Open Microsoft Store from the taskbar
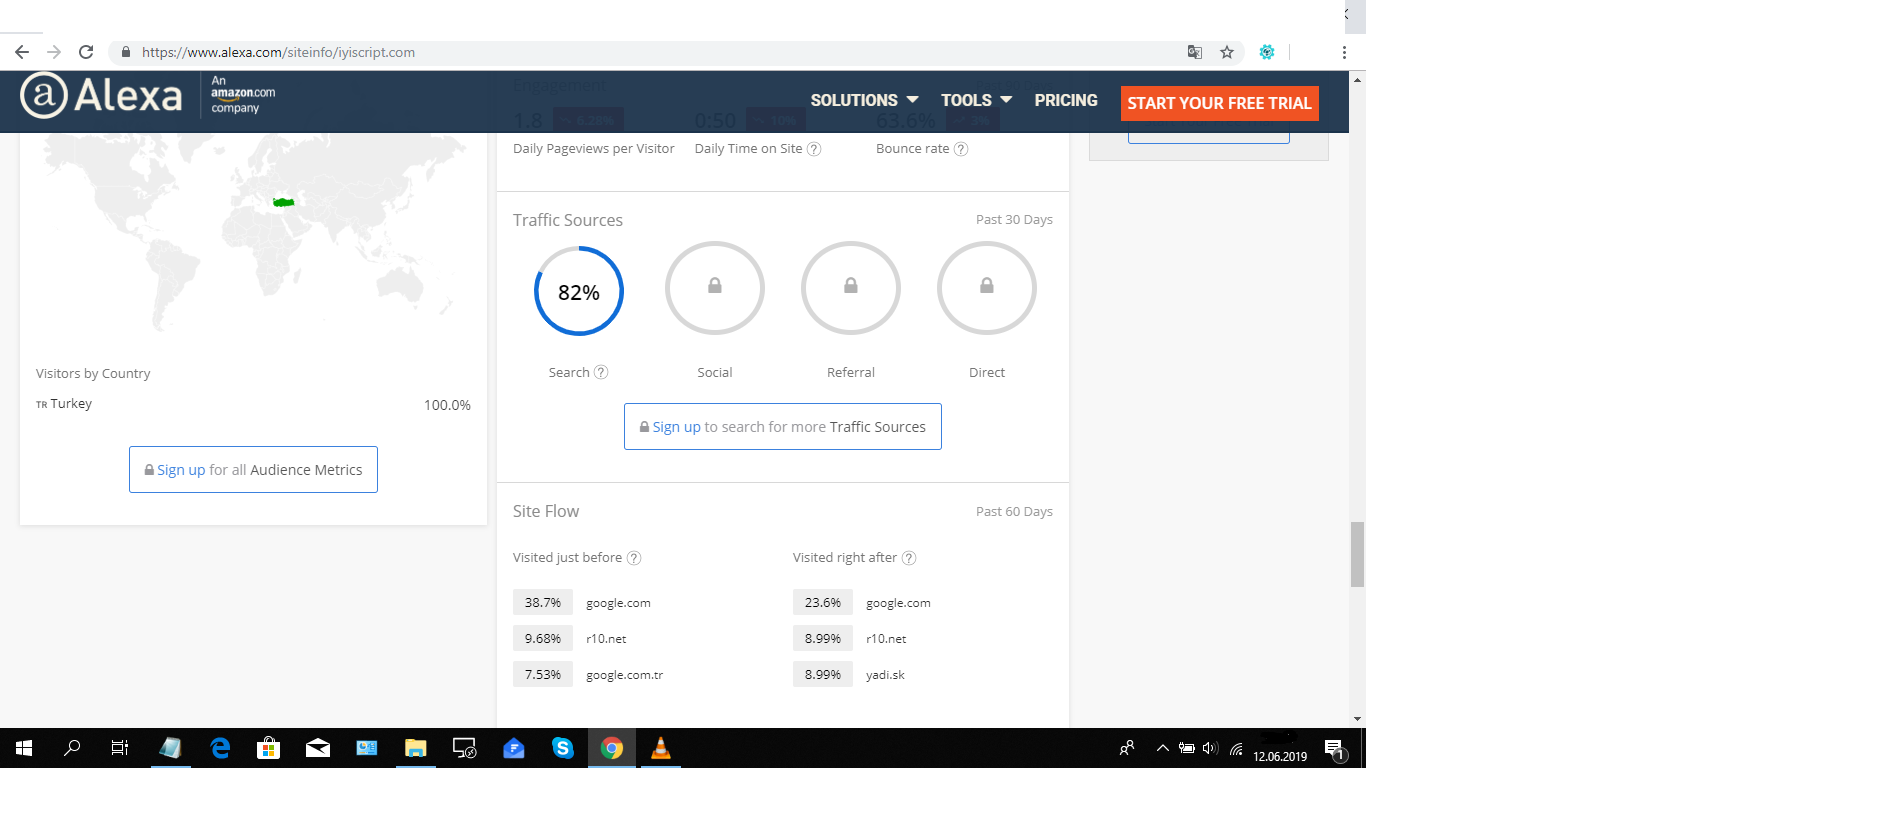The height and width of the screenshot is (824, 1882). (x=269, y=748)
